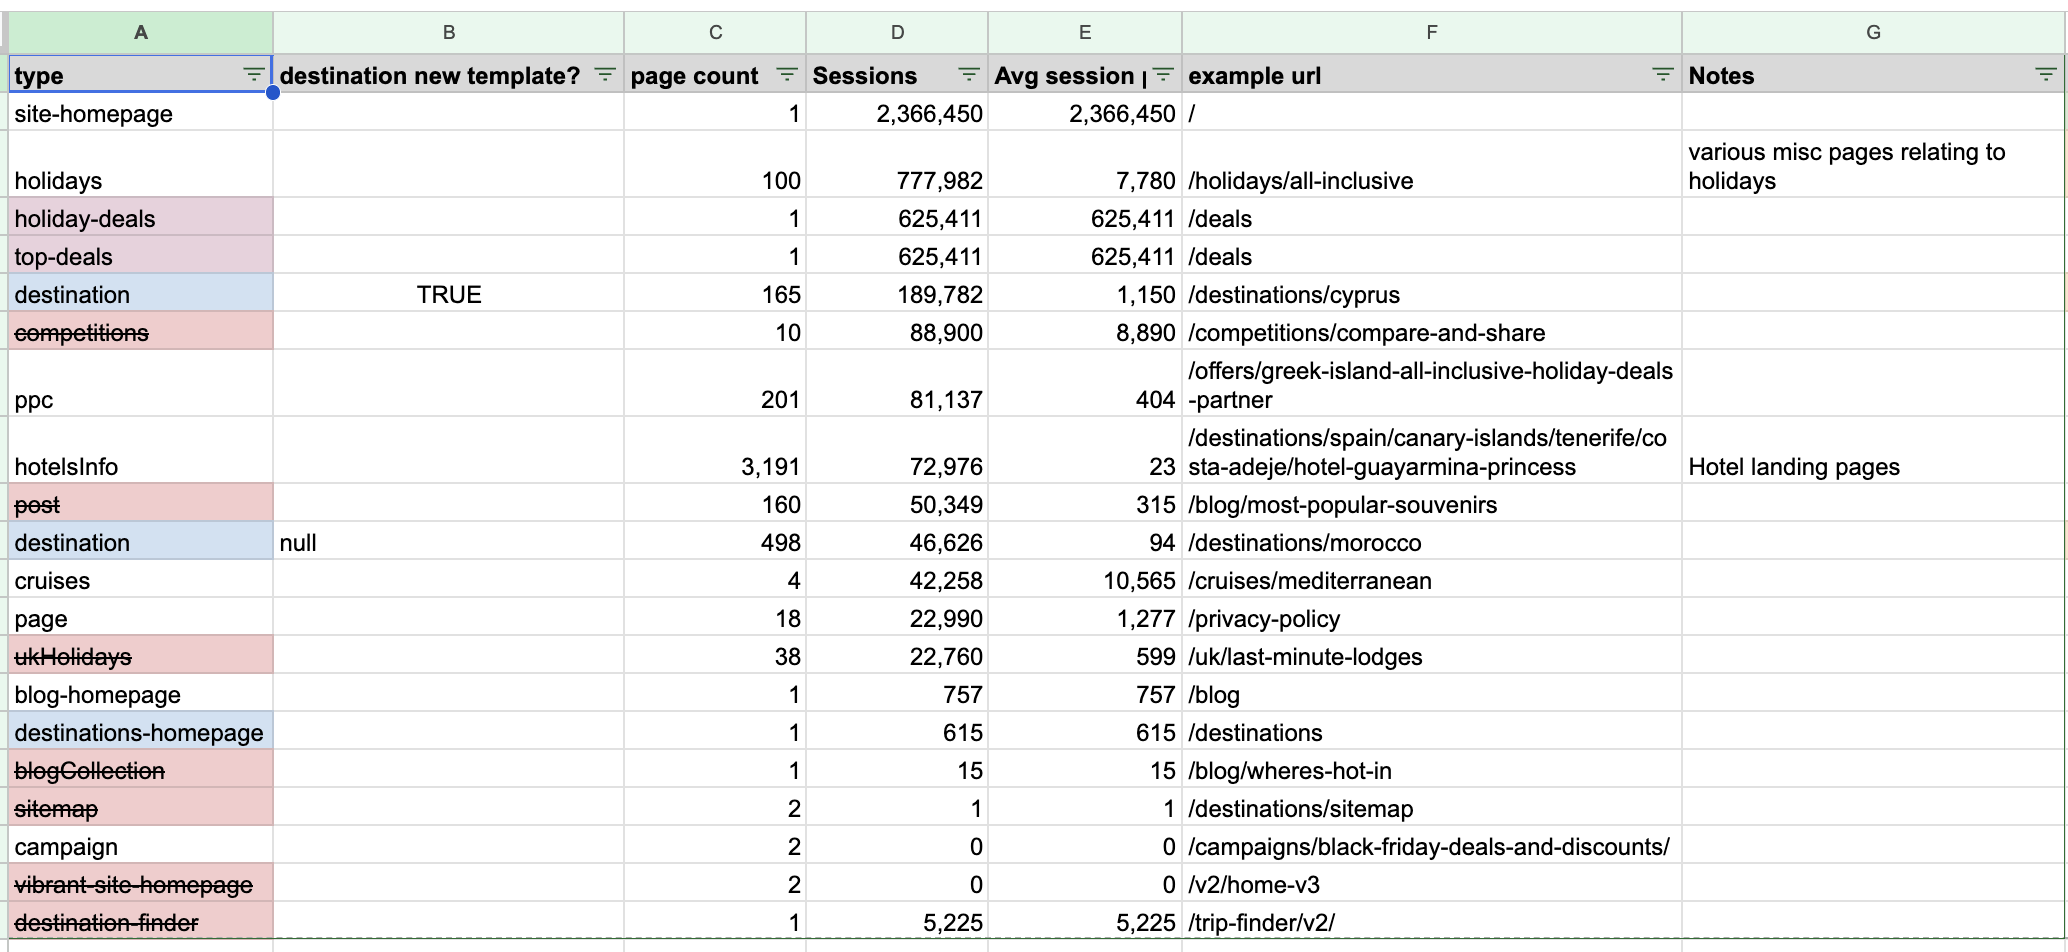Select the 'site-homepage' cell
Screen dimensions: 2068x952
[x=141, y=113]
